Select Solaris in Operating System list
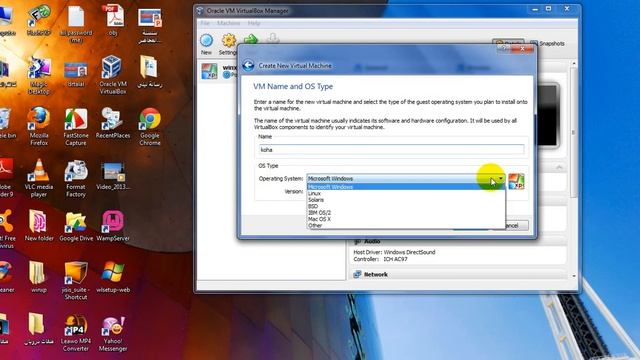 (406, 200)
